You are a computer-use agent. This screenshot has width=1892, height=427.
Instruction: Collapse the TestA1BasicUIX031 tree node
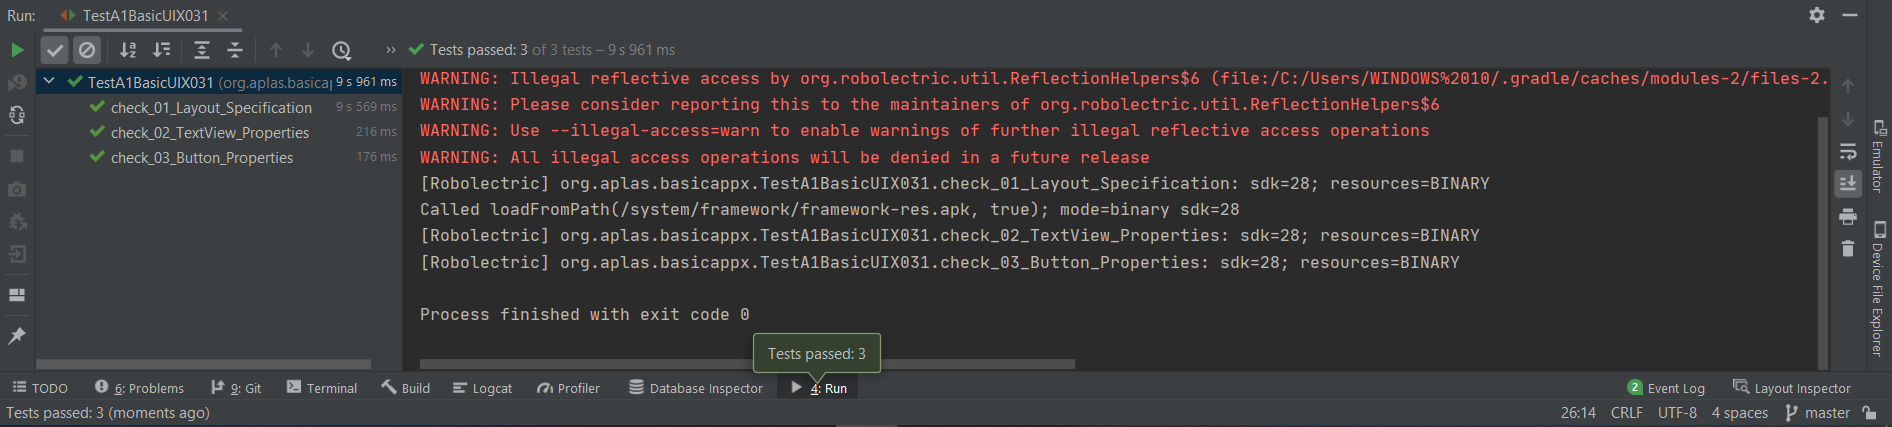pos(49,81)
